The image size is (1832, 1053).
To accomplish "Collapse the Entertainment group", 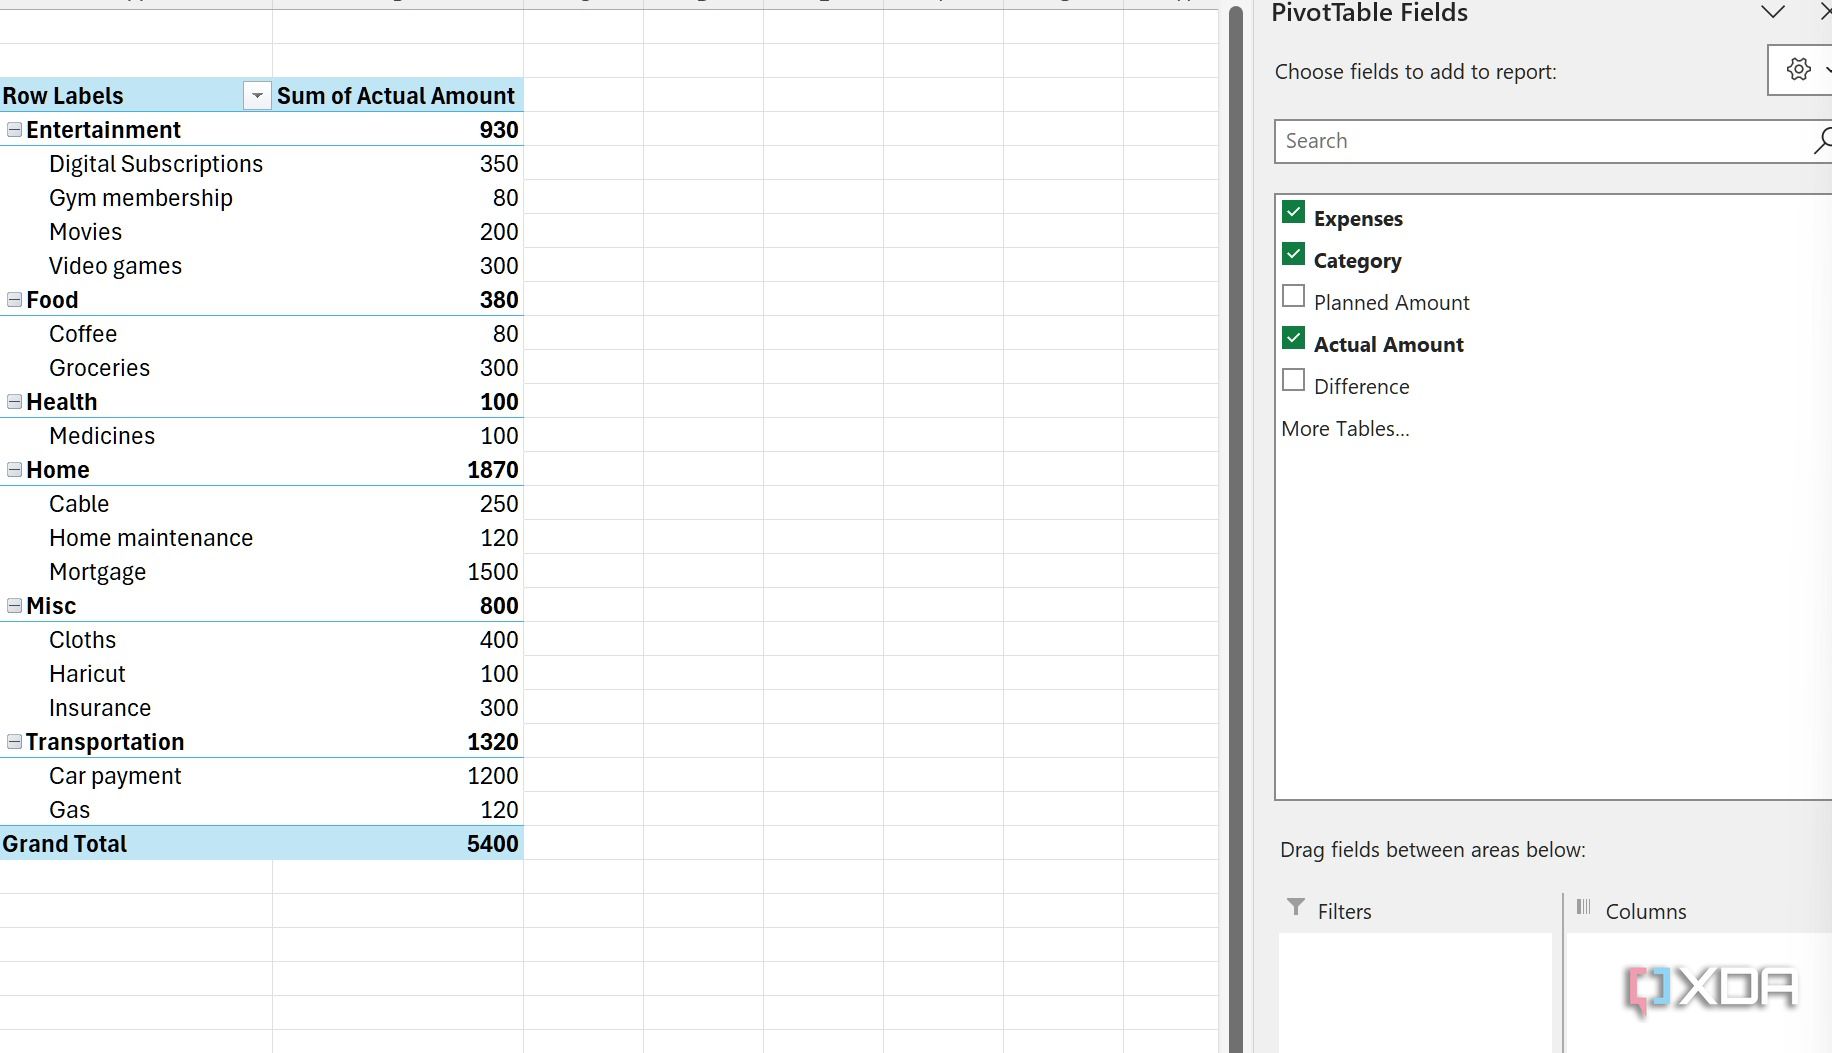I will click(13, 129).
